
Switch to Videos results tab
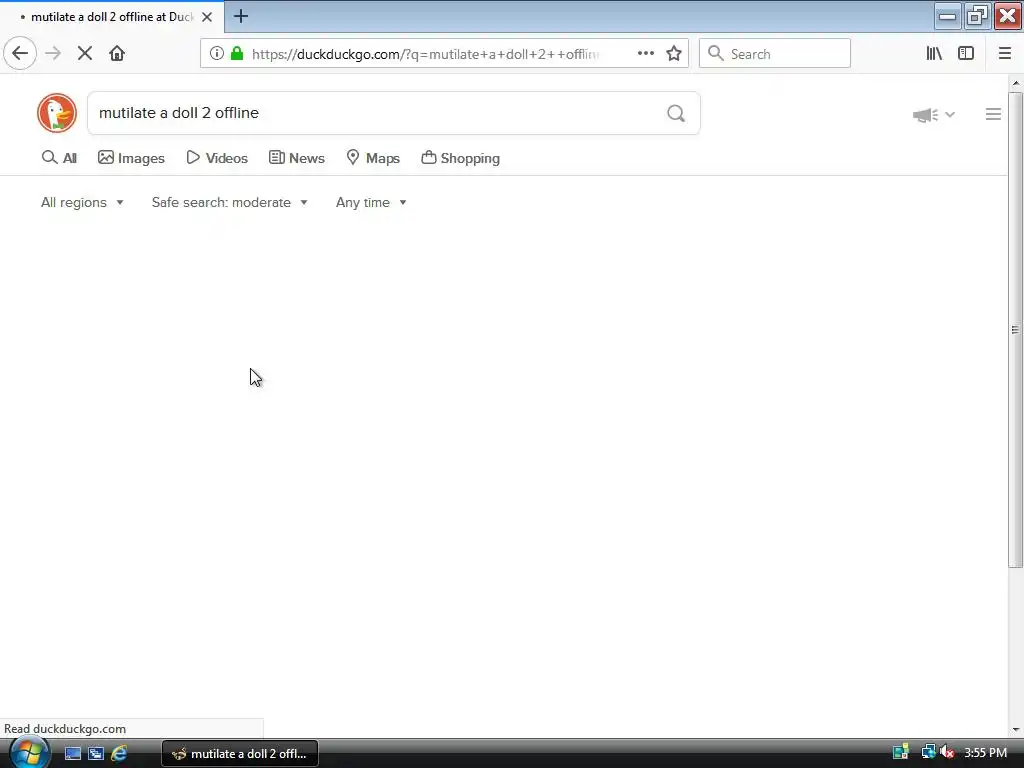point(217,158)
